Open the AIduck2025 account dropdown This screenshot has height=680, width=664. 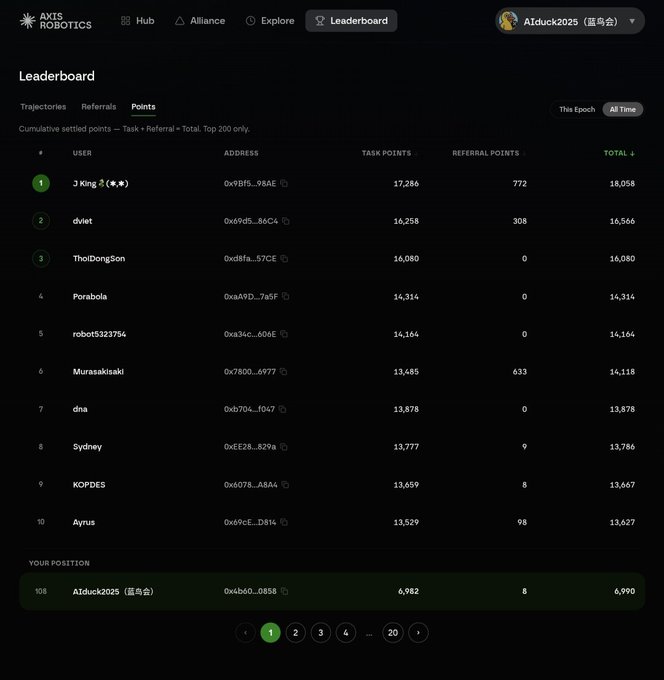coord(570,21)
